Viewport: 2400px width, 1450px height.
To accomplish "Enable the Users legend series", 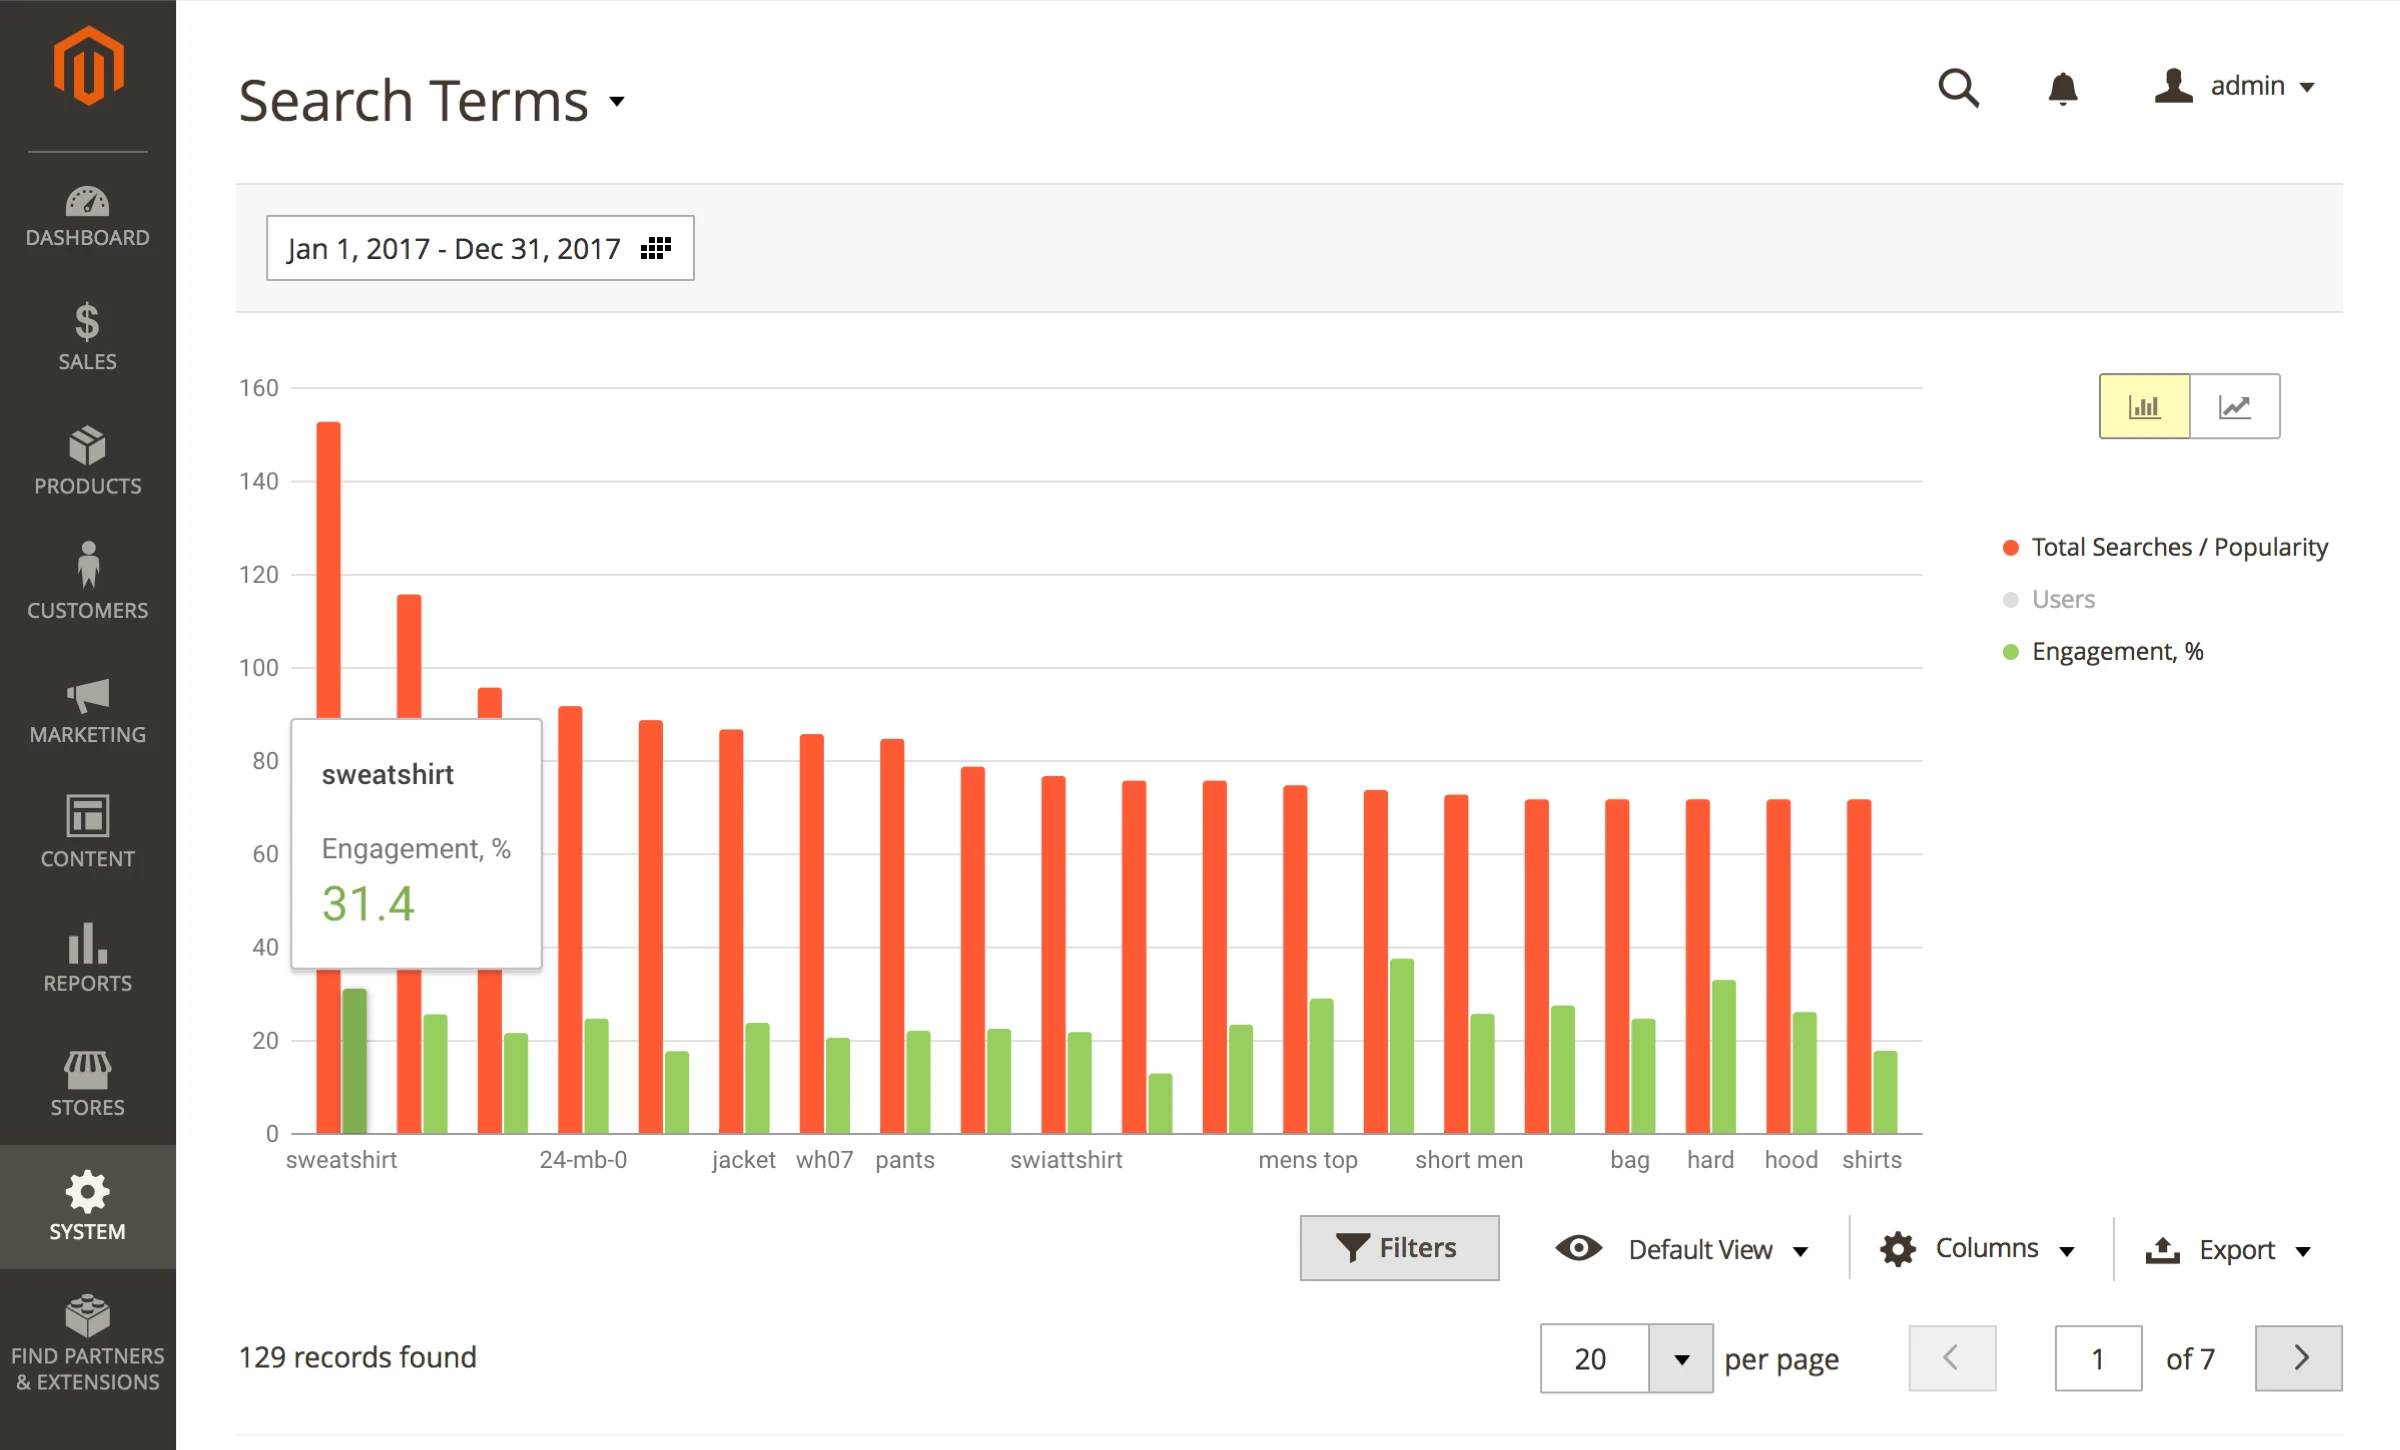I will point(2062,599).
